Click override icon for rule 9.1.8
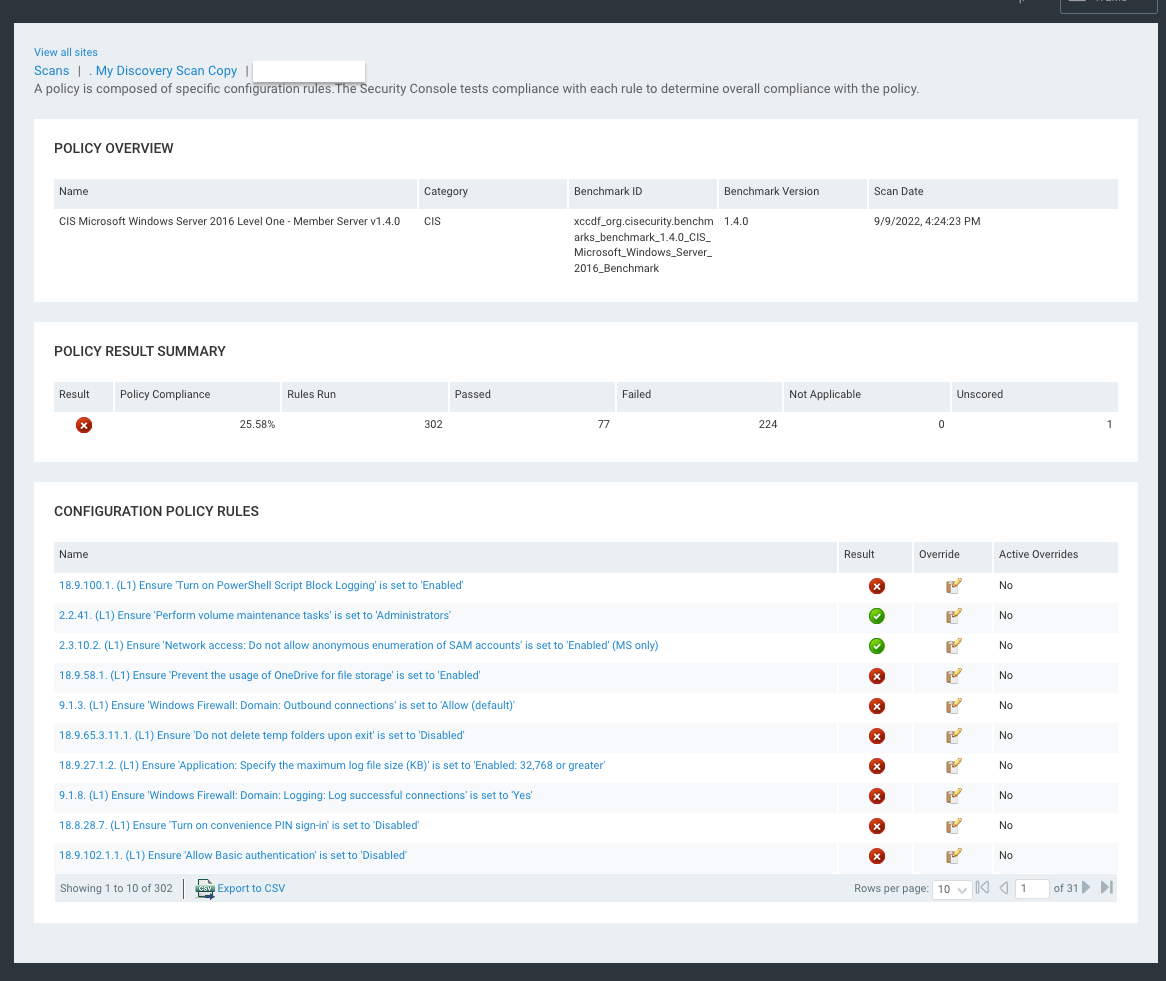Screen dimensions: 1166x981 tap(953, 796)
